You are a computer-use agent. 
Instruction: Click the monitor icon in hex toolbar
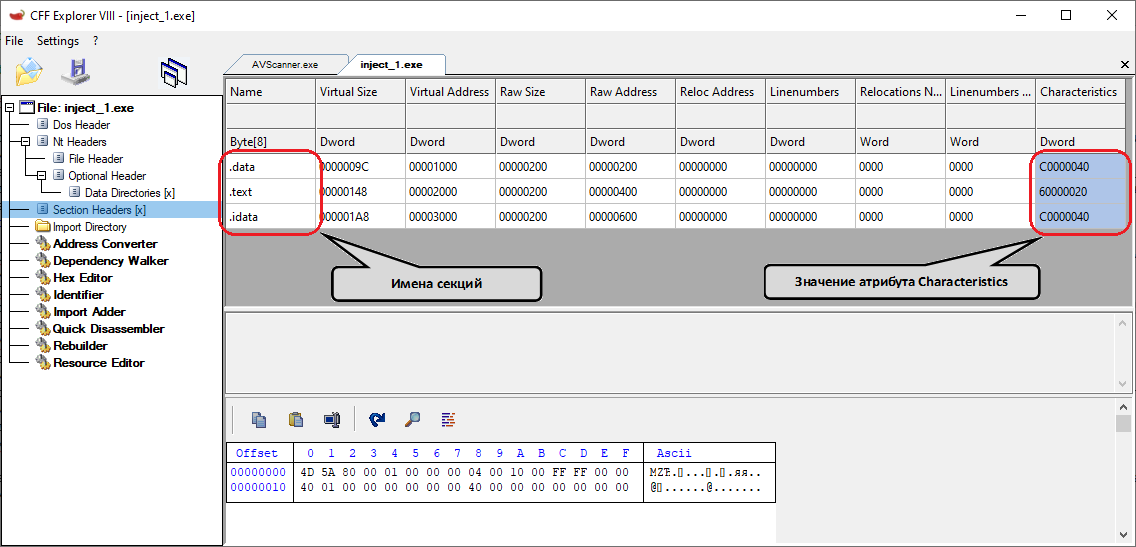click(x=332, y=419)
